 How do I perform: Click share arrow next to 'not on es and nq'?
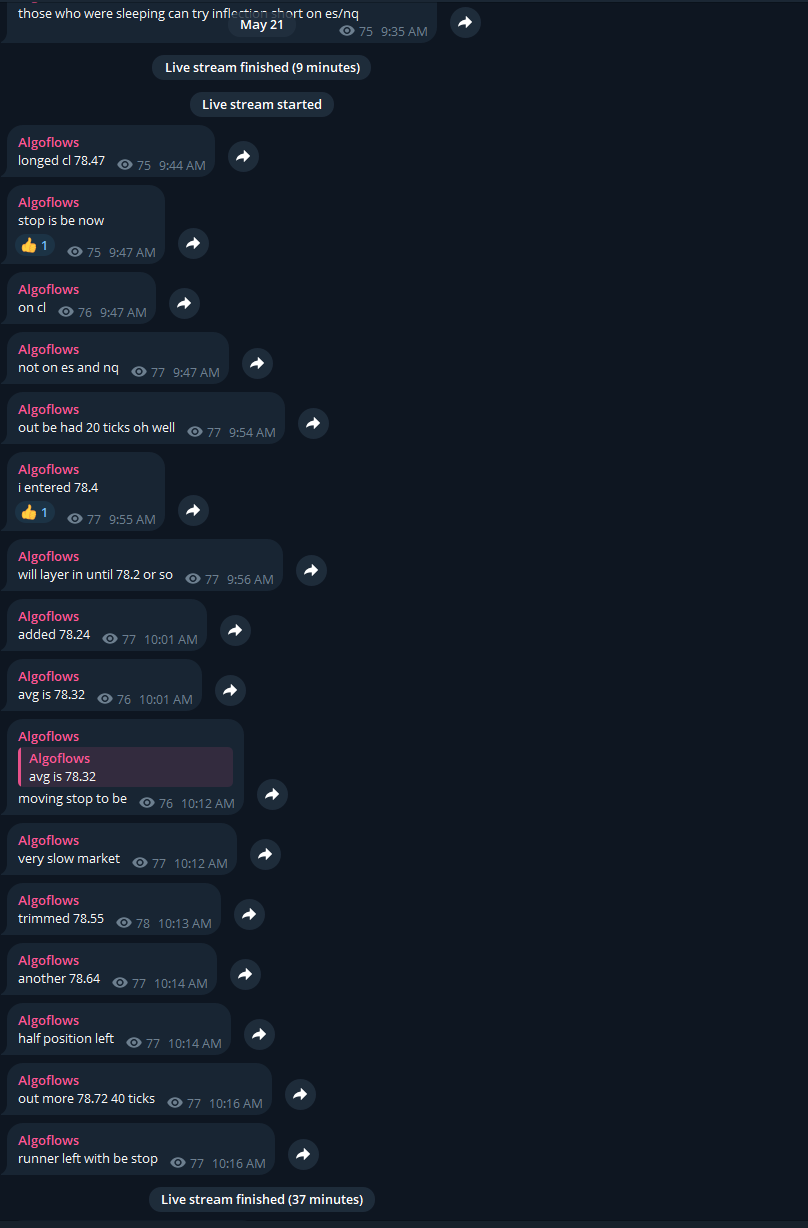[x=257, y=363]
